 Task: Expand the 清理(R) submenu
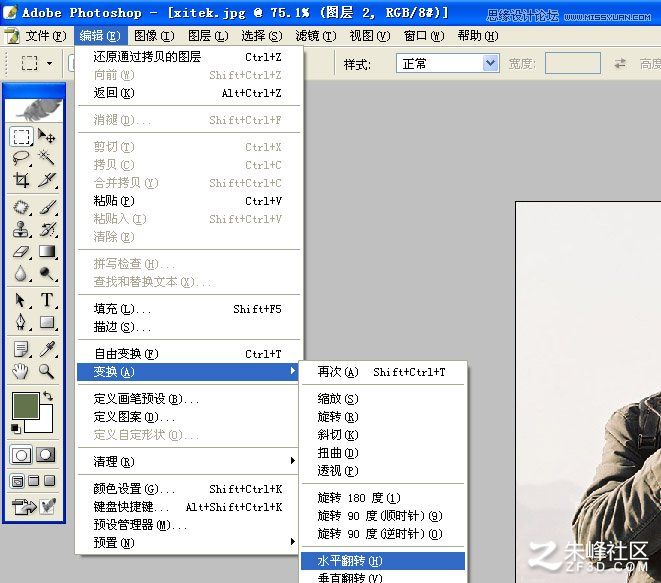tap(187, 462)
